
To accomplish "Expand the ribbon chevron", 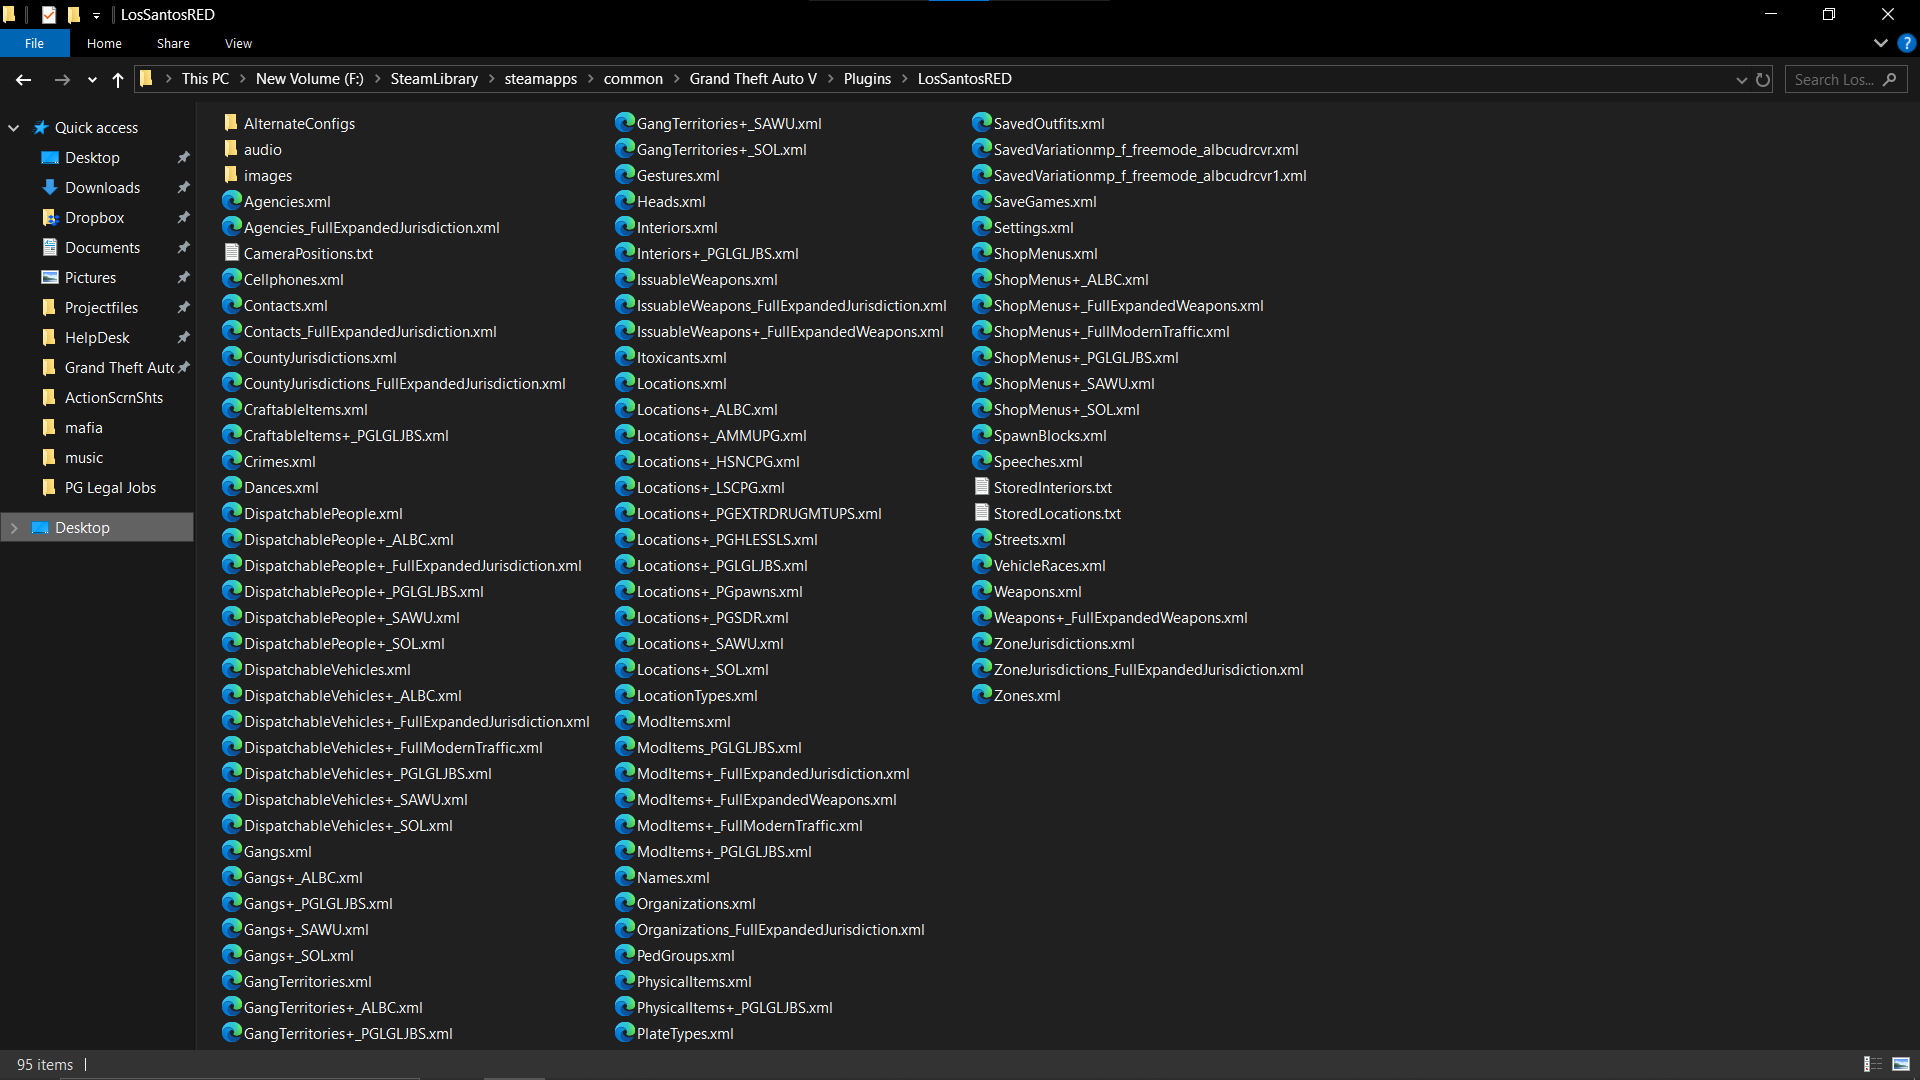I will [x=1880, y=44].
